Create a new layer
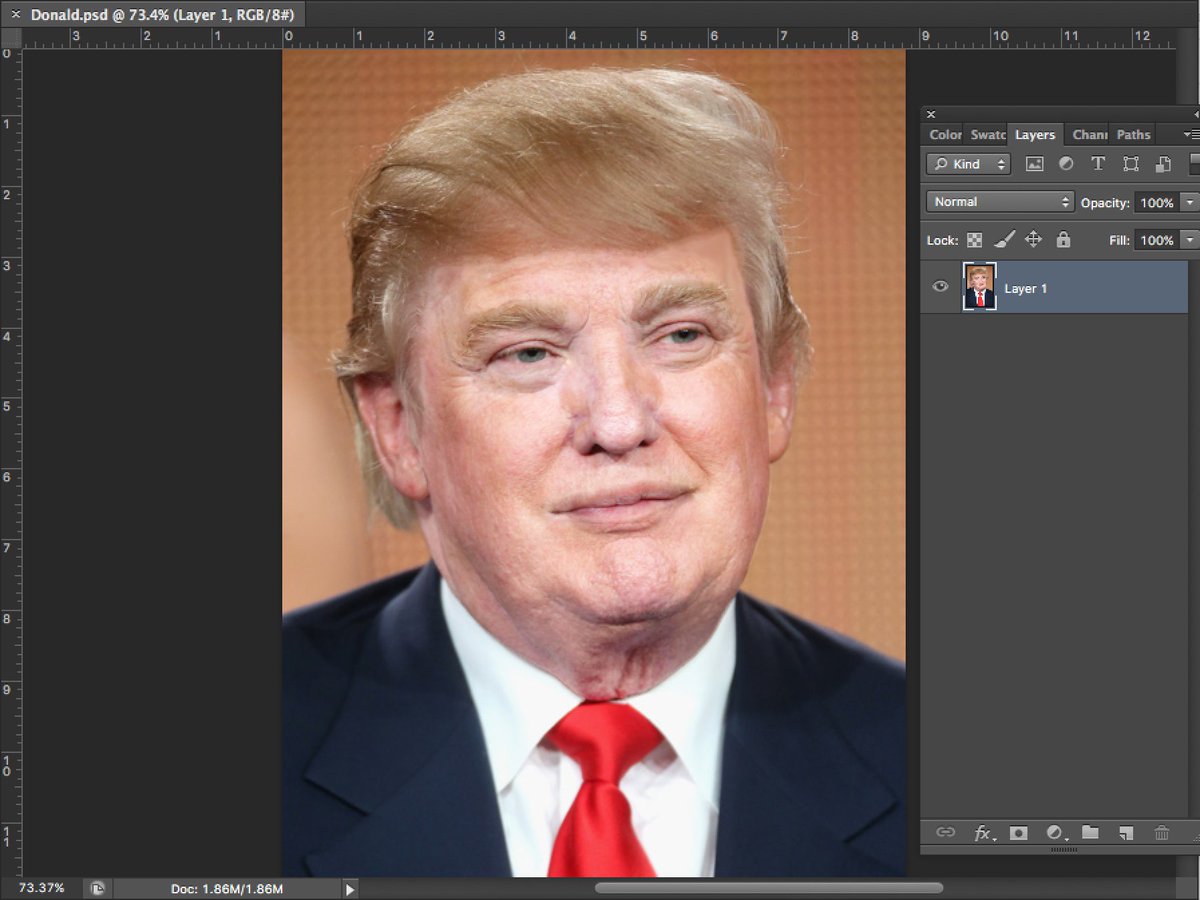Image resolution: width=1200 pixels, height=900 pixels. click(1126, 832)
